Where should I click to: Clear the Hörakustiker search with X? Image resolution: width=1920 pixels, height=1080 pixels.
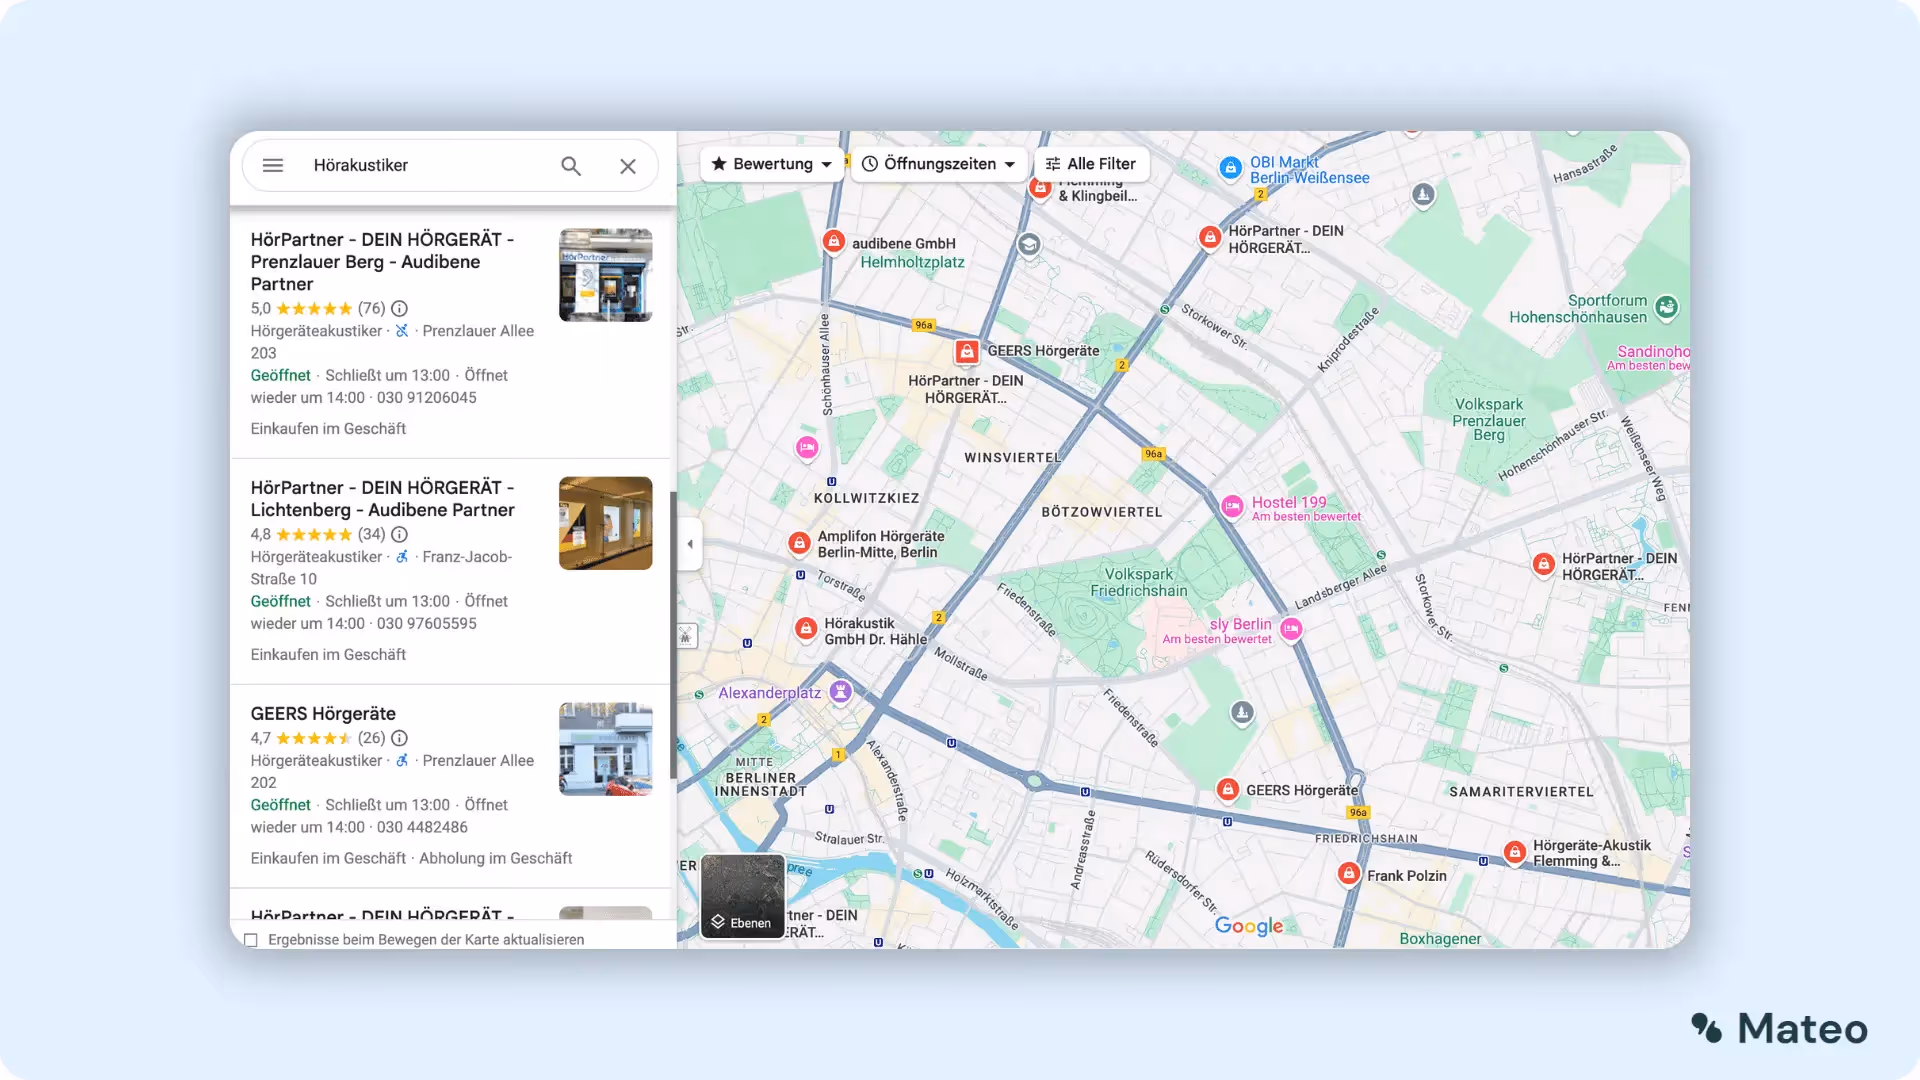pos(628,166)
